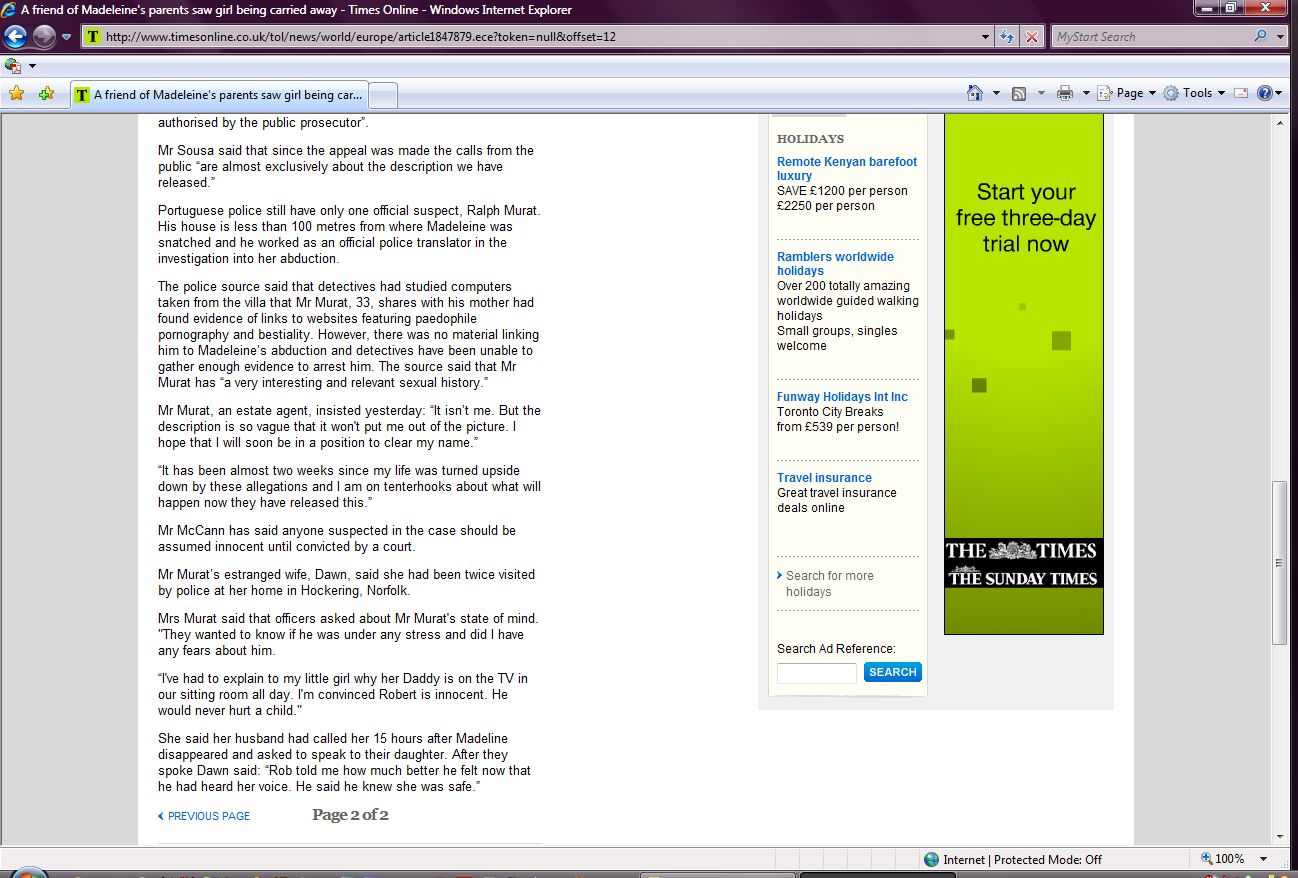The image size is (1298, 878).
Task: Go to the Home page icon
Action: click(x=975, y=93)
